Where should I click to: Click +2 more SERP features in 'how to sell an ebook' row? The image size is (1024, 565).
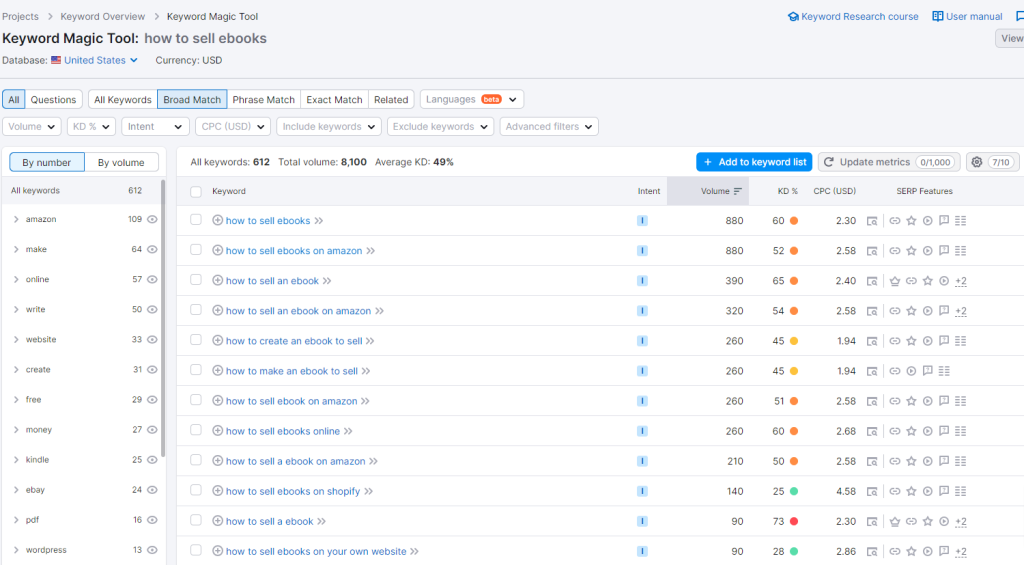(x=961, y=282)
